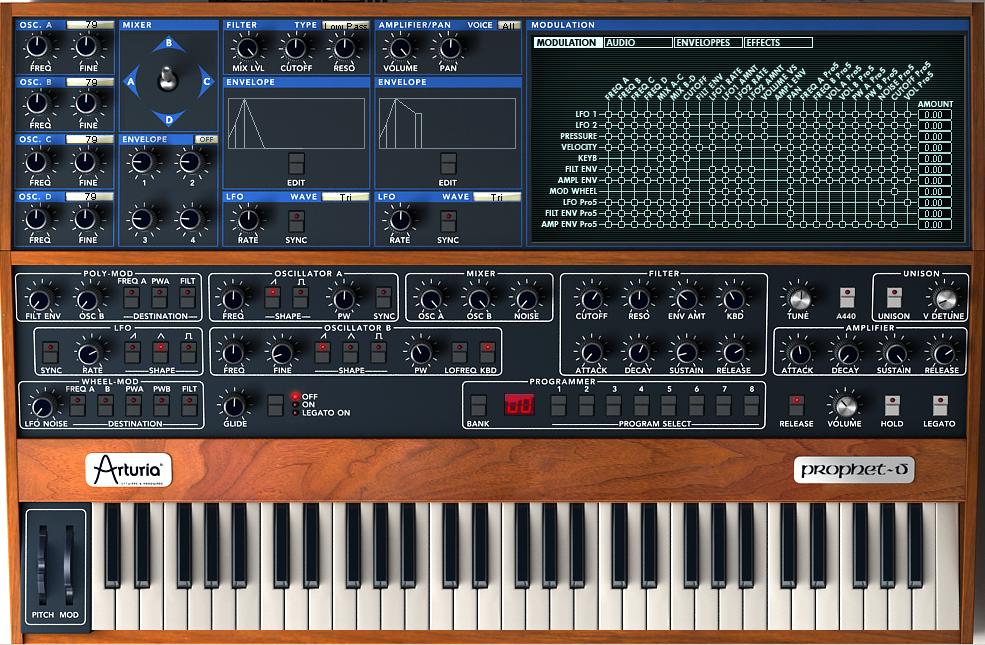Open the filter LFO WAVE Tri dropdown

(346, 197)
